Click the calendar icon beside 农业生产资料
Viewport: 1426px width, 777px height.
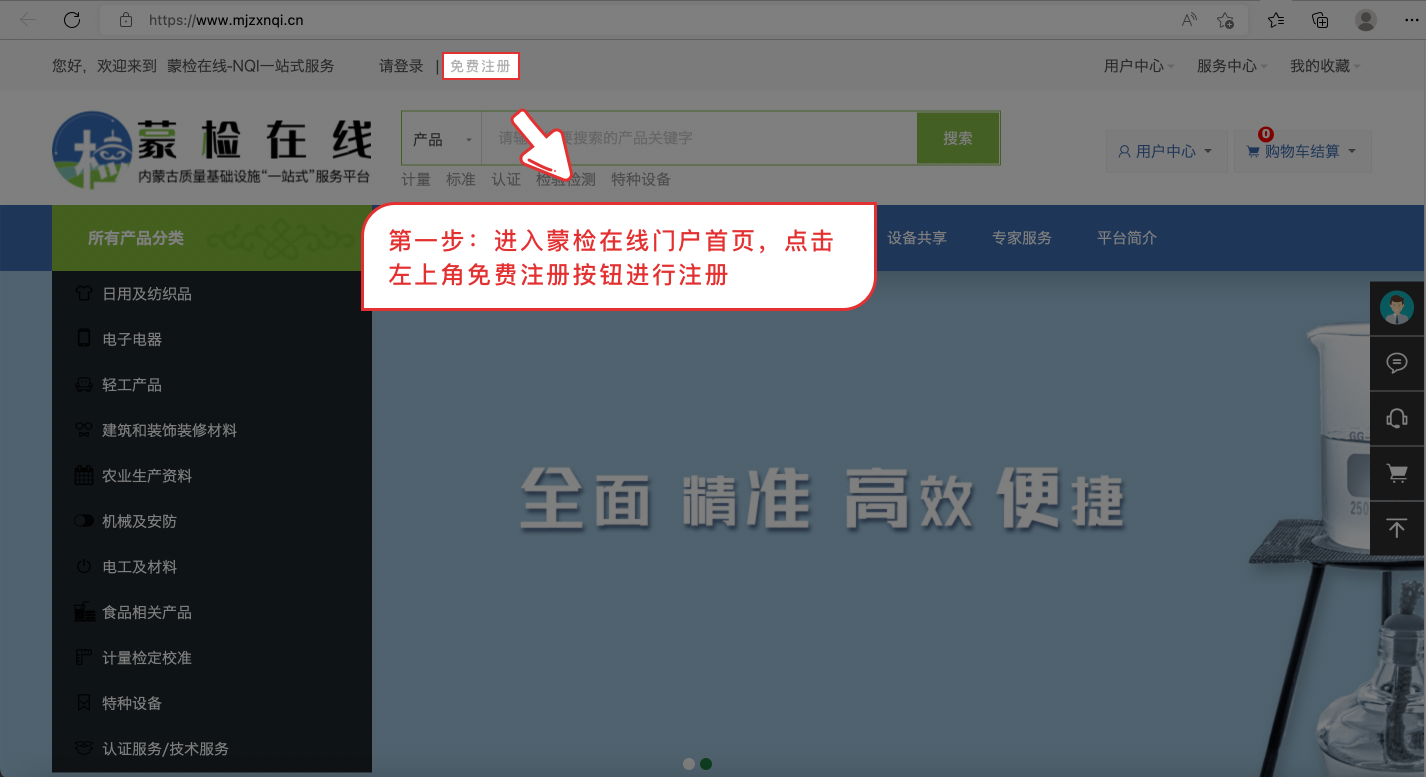pos(84,475)
